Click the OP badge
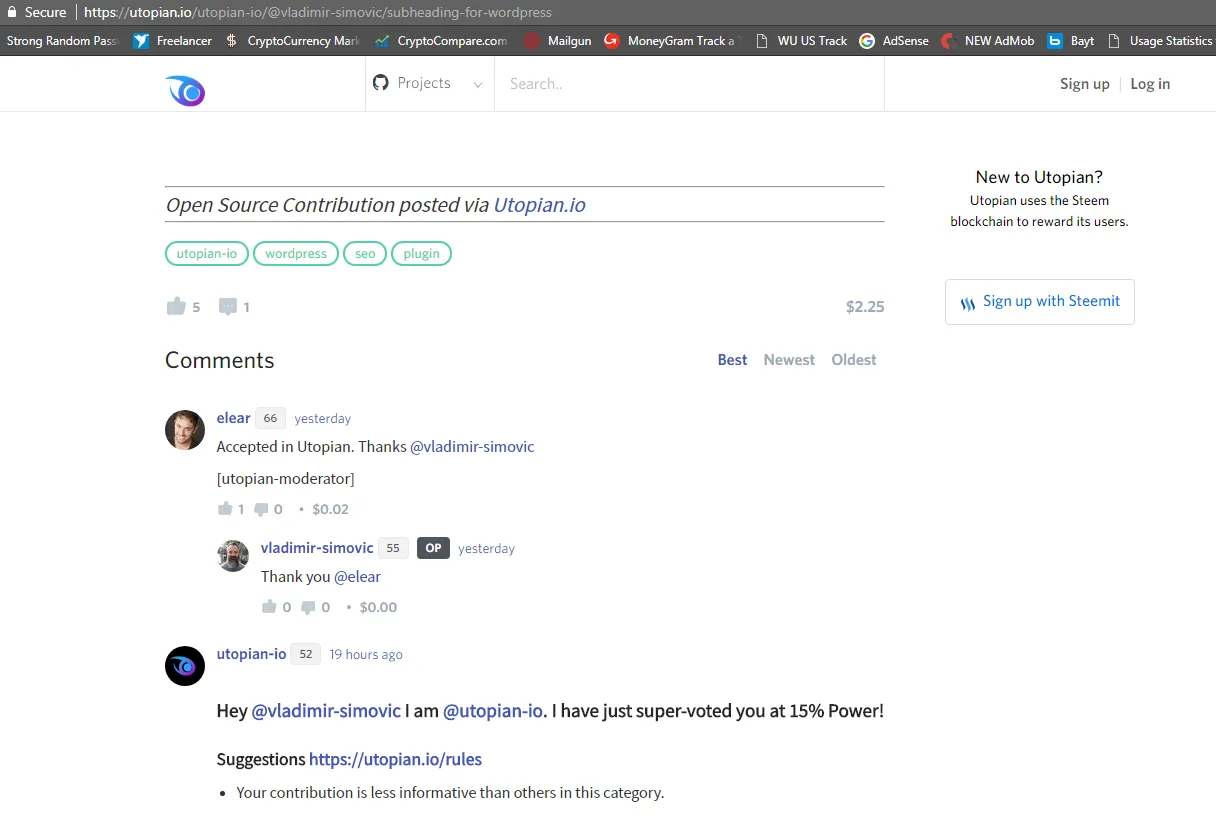Viewport: 1216px width, 819px height. (x=433, y=548)
